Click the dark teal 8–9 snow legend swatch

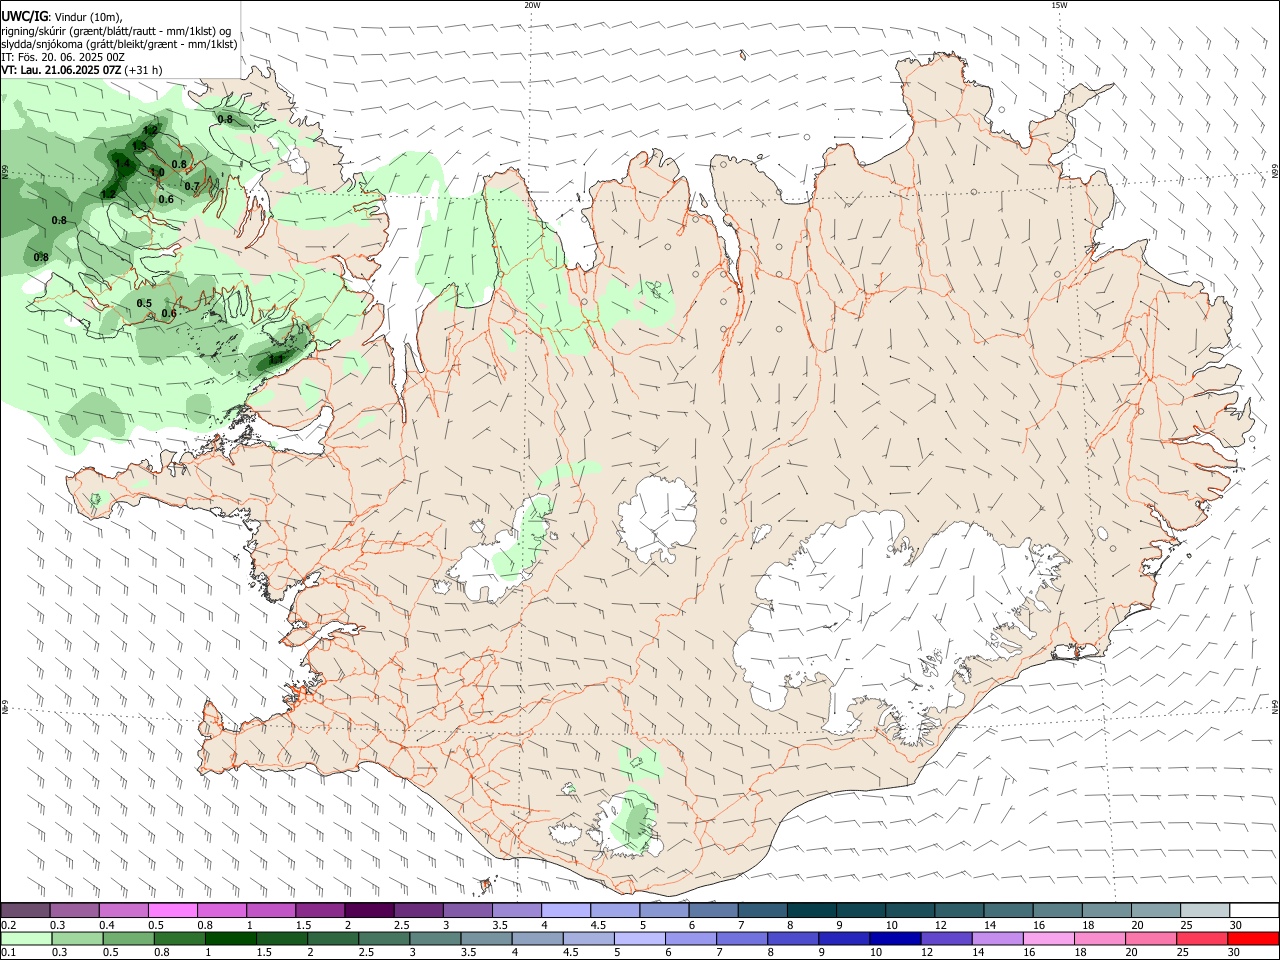click(811, 910)
